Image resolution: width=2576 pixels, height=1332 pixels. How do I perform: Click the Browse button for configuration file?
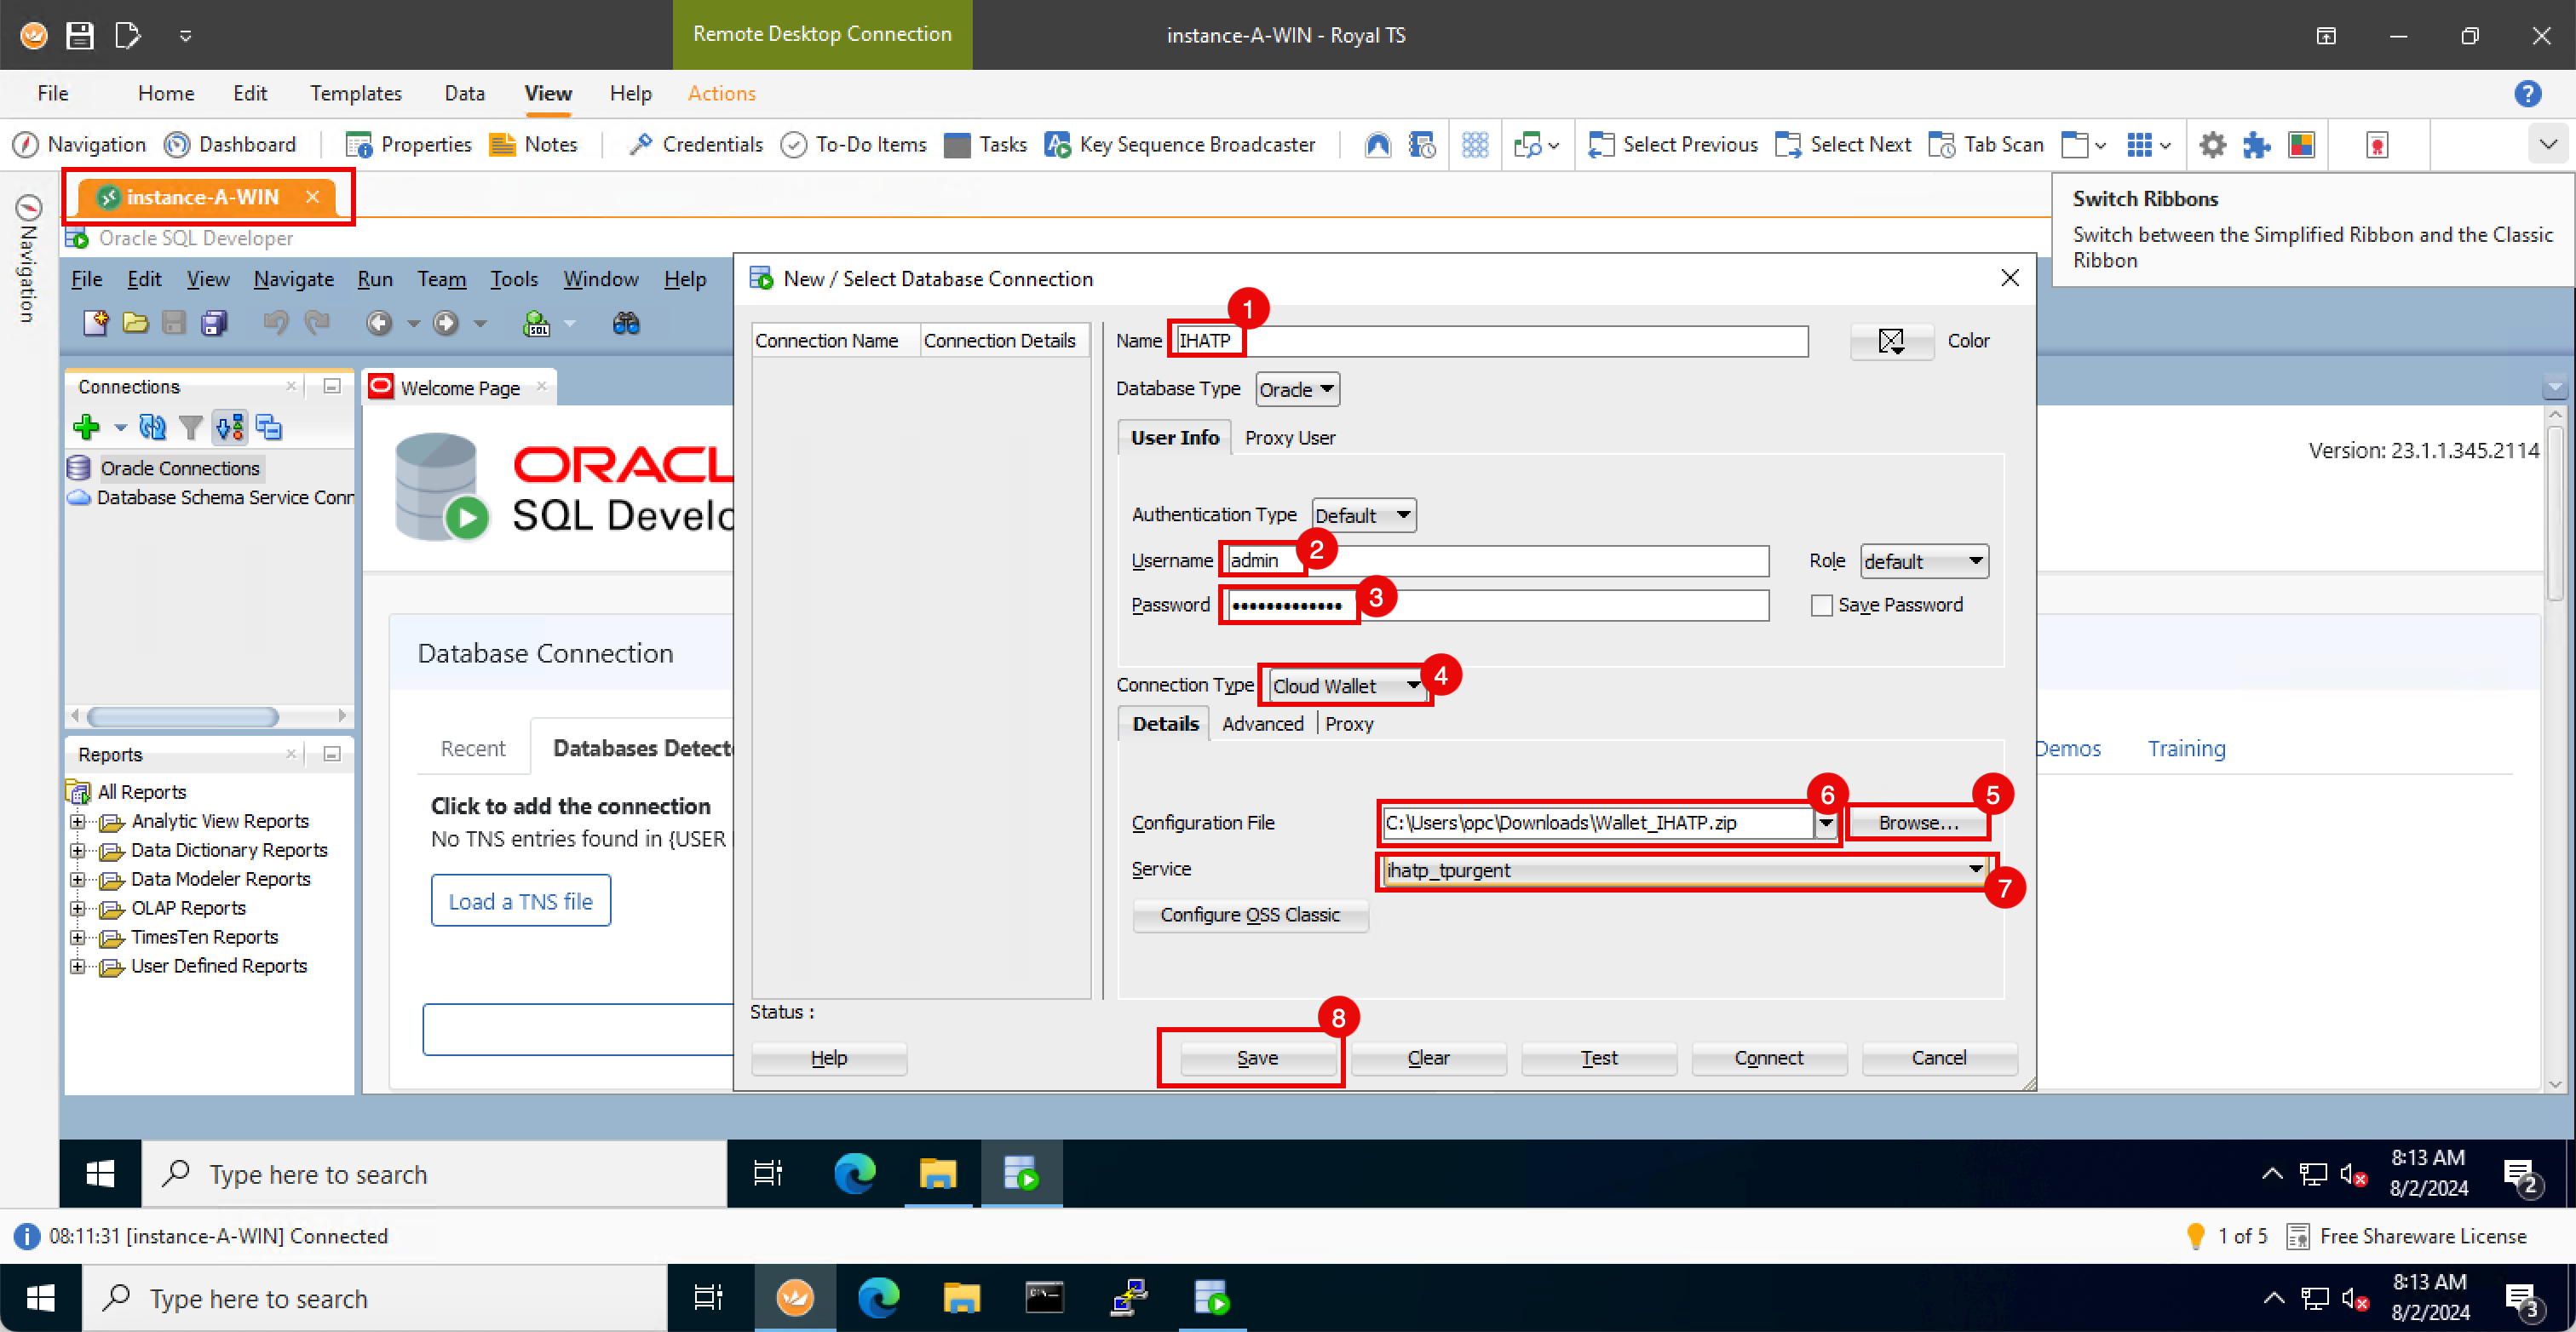(x=1917, y=823)
